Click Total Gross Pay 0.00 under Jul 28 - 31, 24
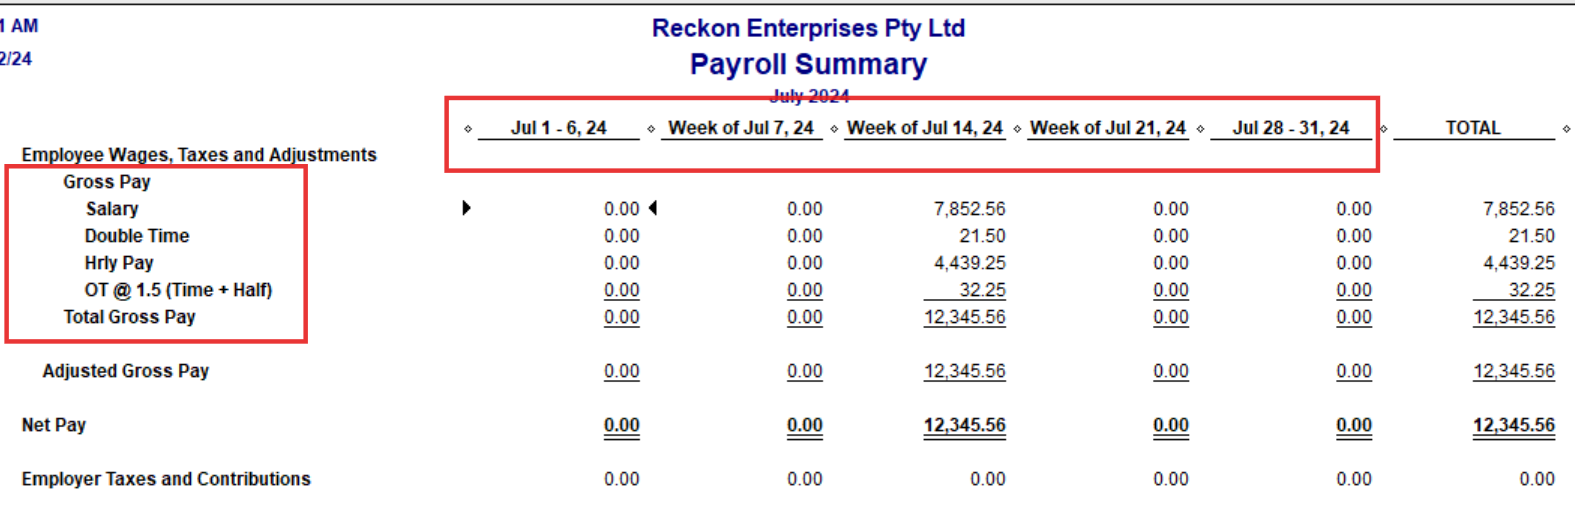 point(1354,317)
